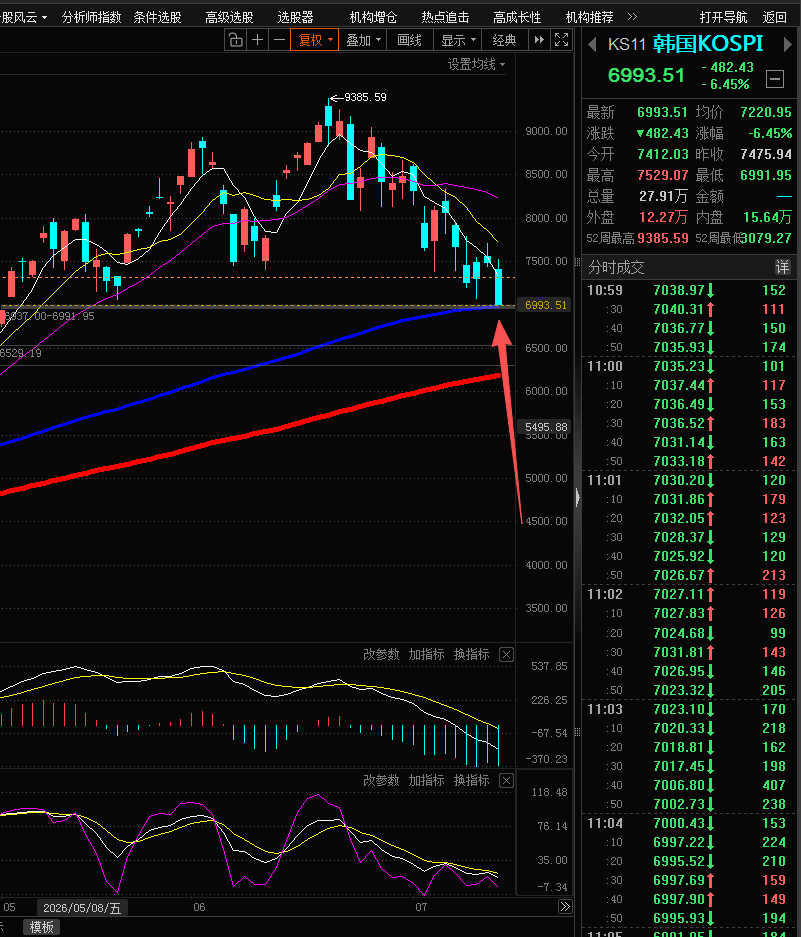Click the 11:04 trade row price 7000.43
This screenshot has height=937, width=801.
(x=678, y=823)
